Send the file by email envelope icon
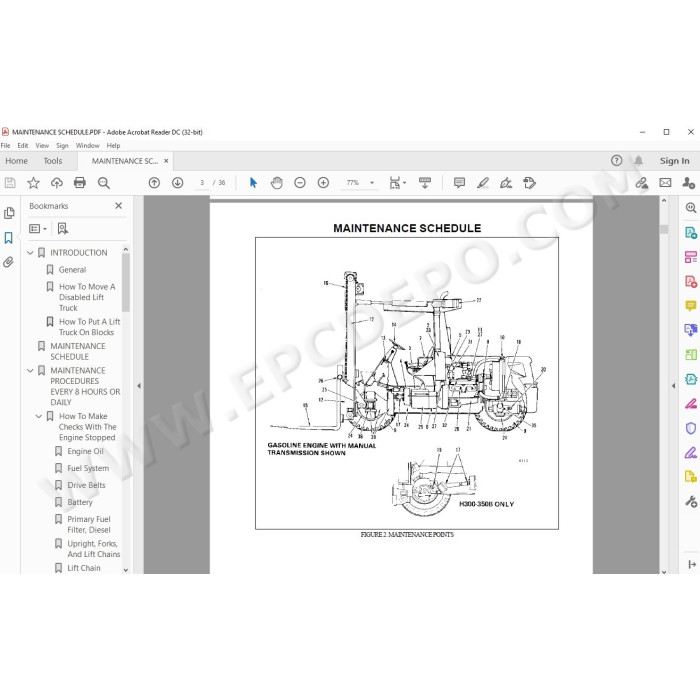The image size is (700, 700). point(665,183)
